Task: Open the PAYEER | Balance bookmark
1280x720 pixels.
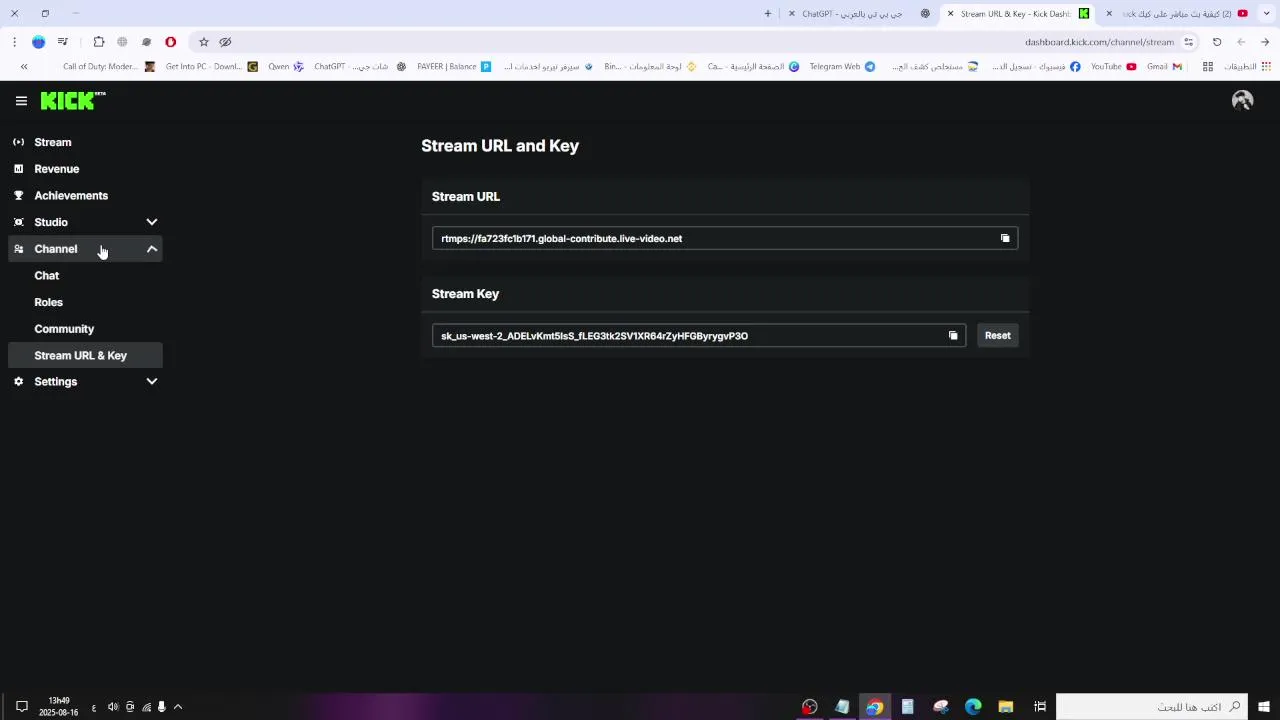Action: pyautogui.click(x=454, y=67)
